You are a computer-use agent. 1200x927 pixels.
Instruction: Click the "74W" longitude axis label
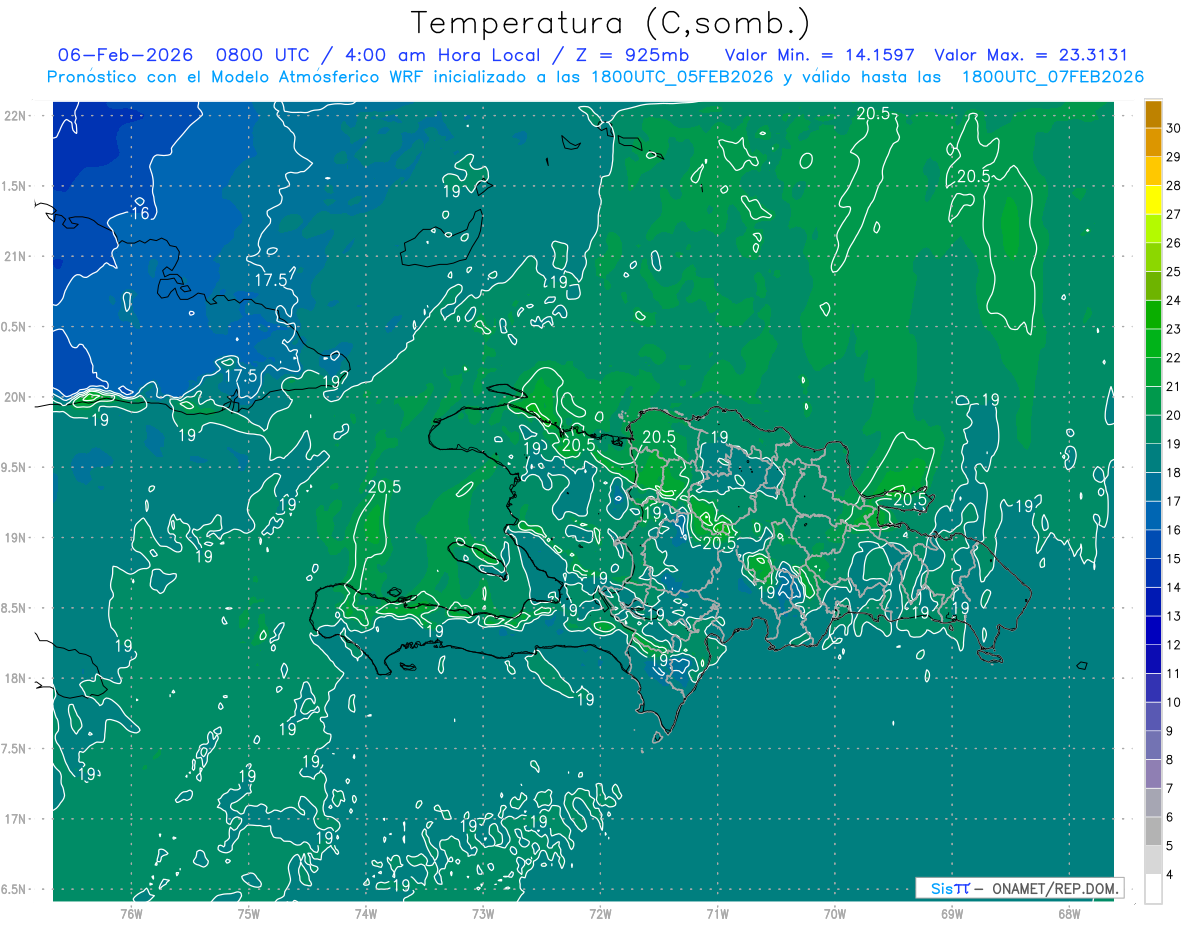(x=365, y=913)
